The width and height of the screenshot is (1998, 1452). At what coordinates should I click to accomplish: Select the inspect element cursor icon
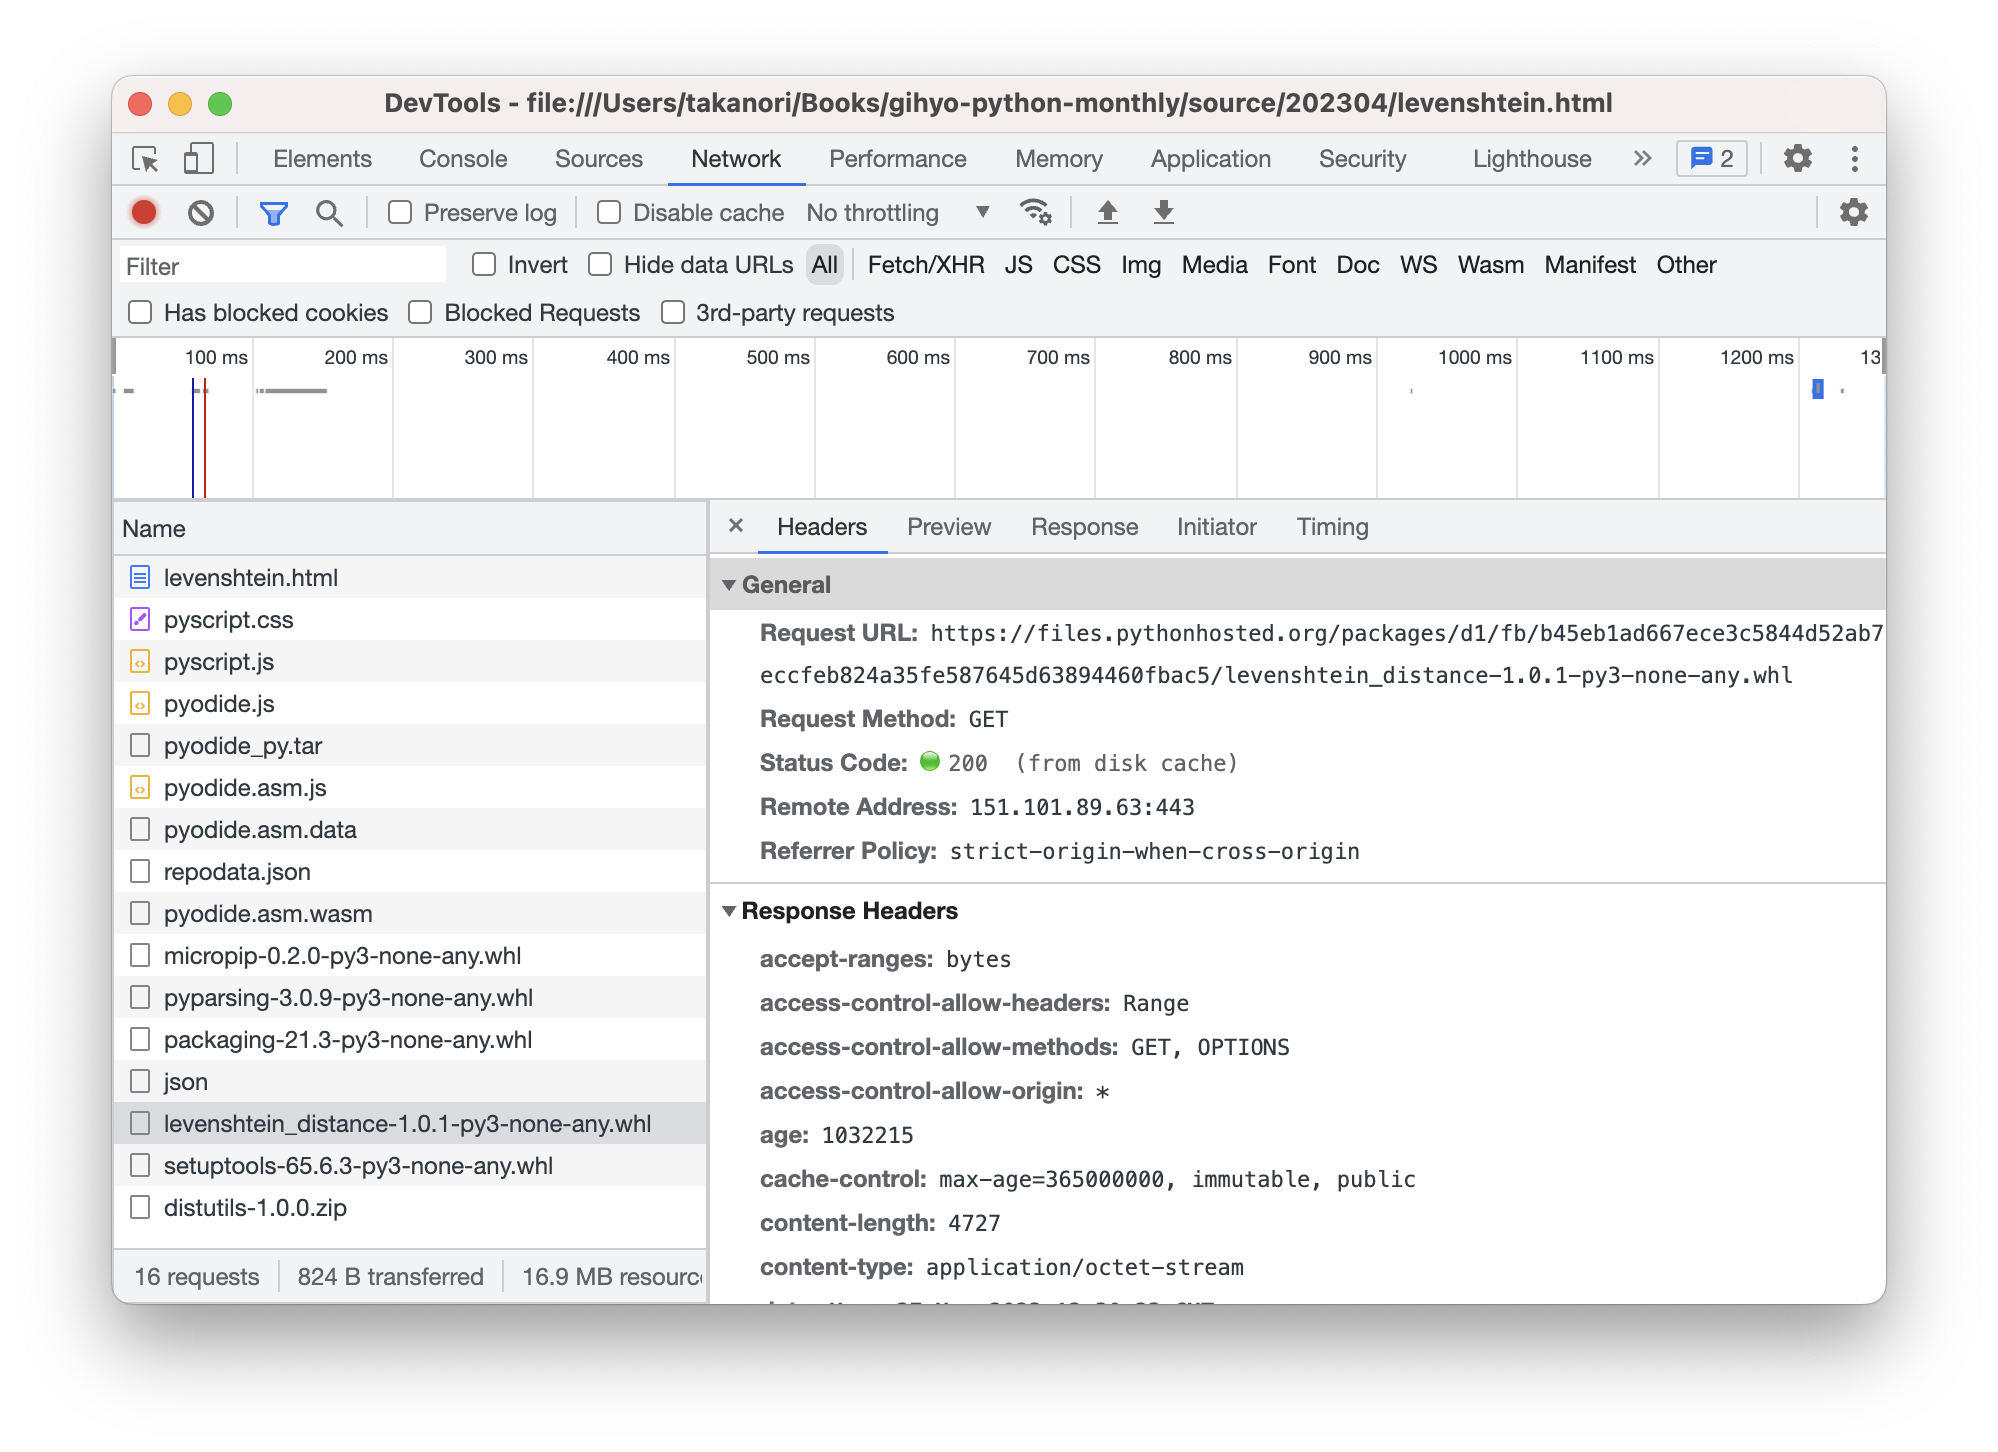(145, 159)
